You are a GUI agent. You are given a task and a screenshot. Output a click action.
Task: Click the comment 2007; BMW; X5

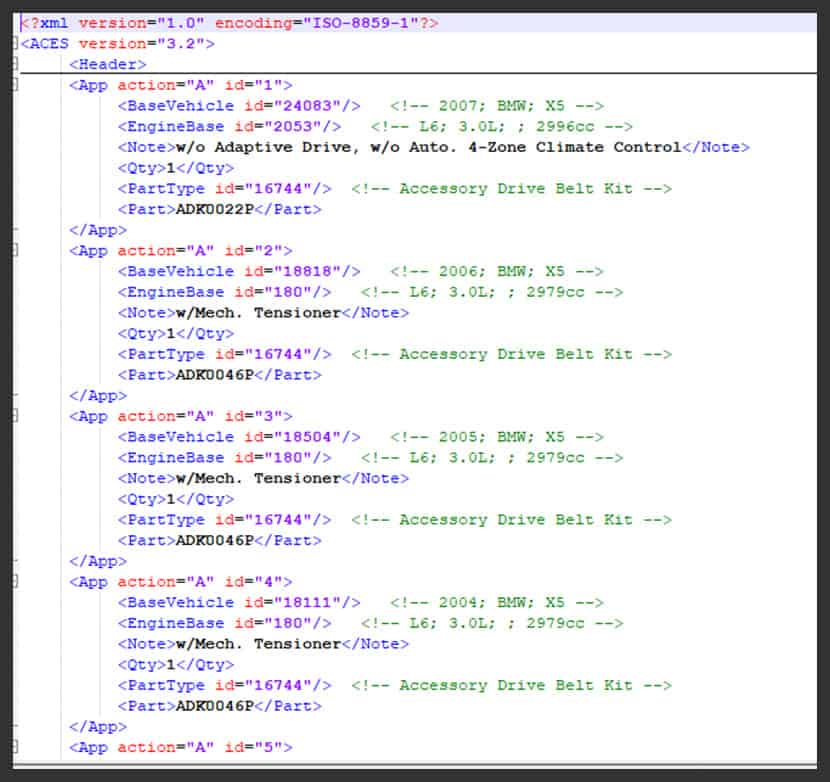497,106
